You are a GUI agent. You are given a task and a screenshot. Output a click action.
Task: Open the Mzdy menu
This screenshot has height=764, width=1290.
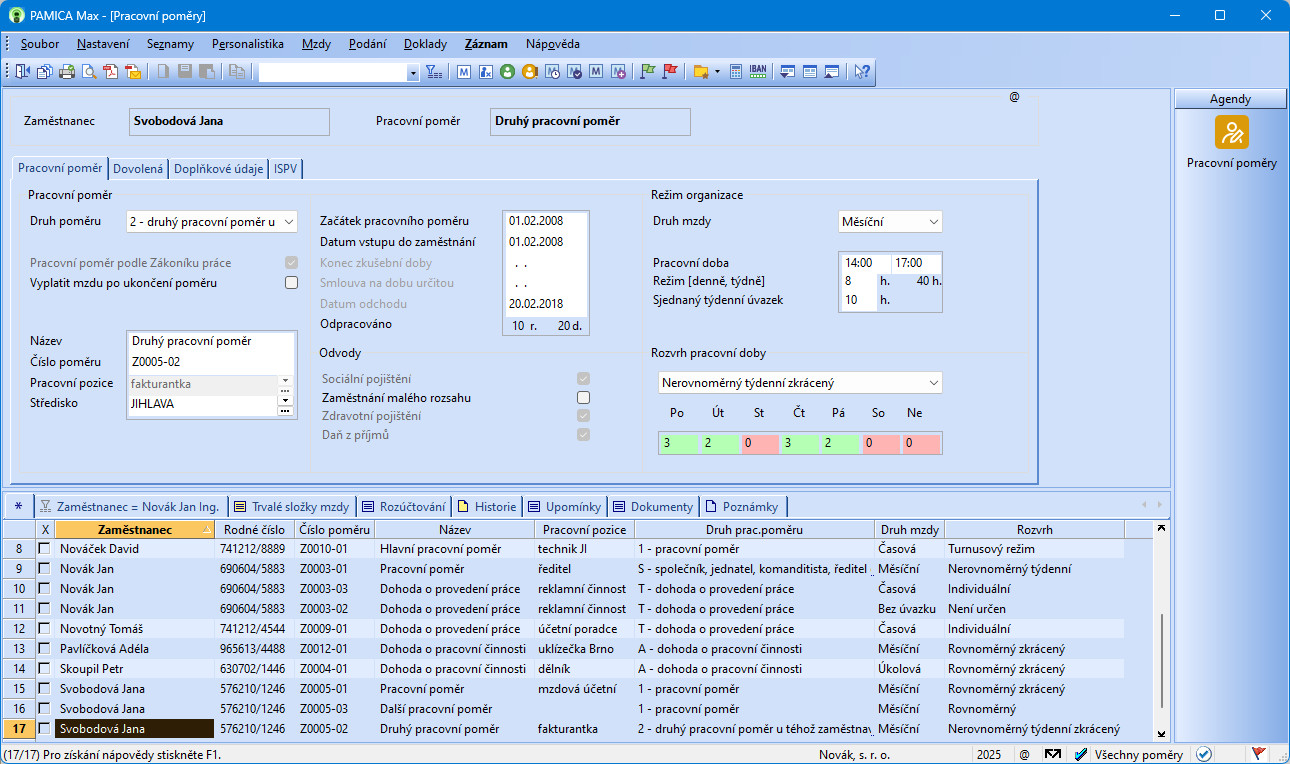[316, 44]
